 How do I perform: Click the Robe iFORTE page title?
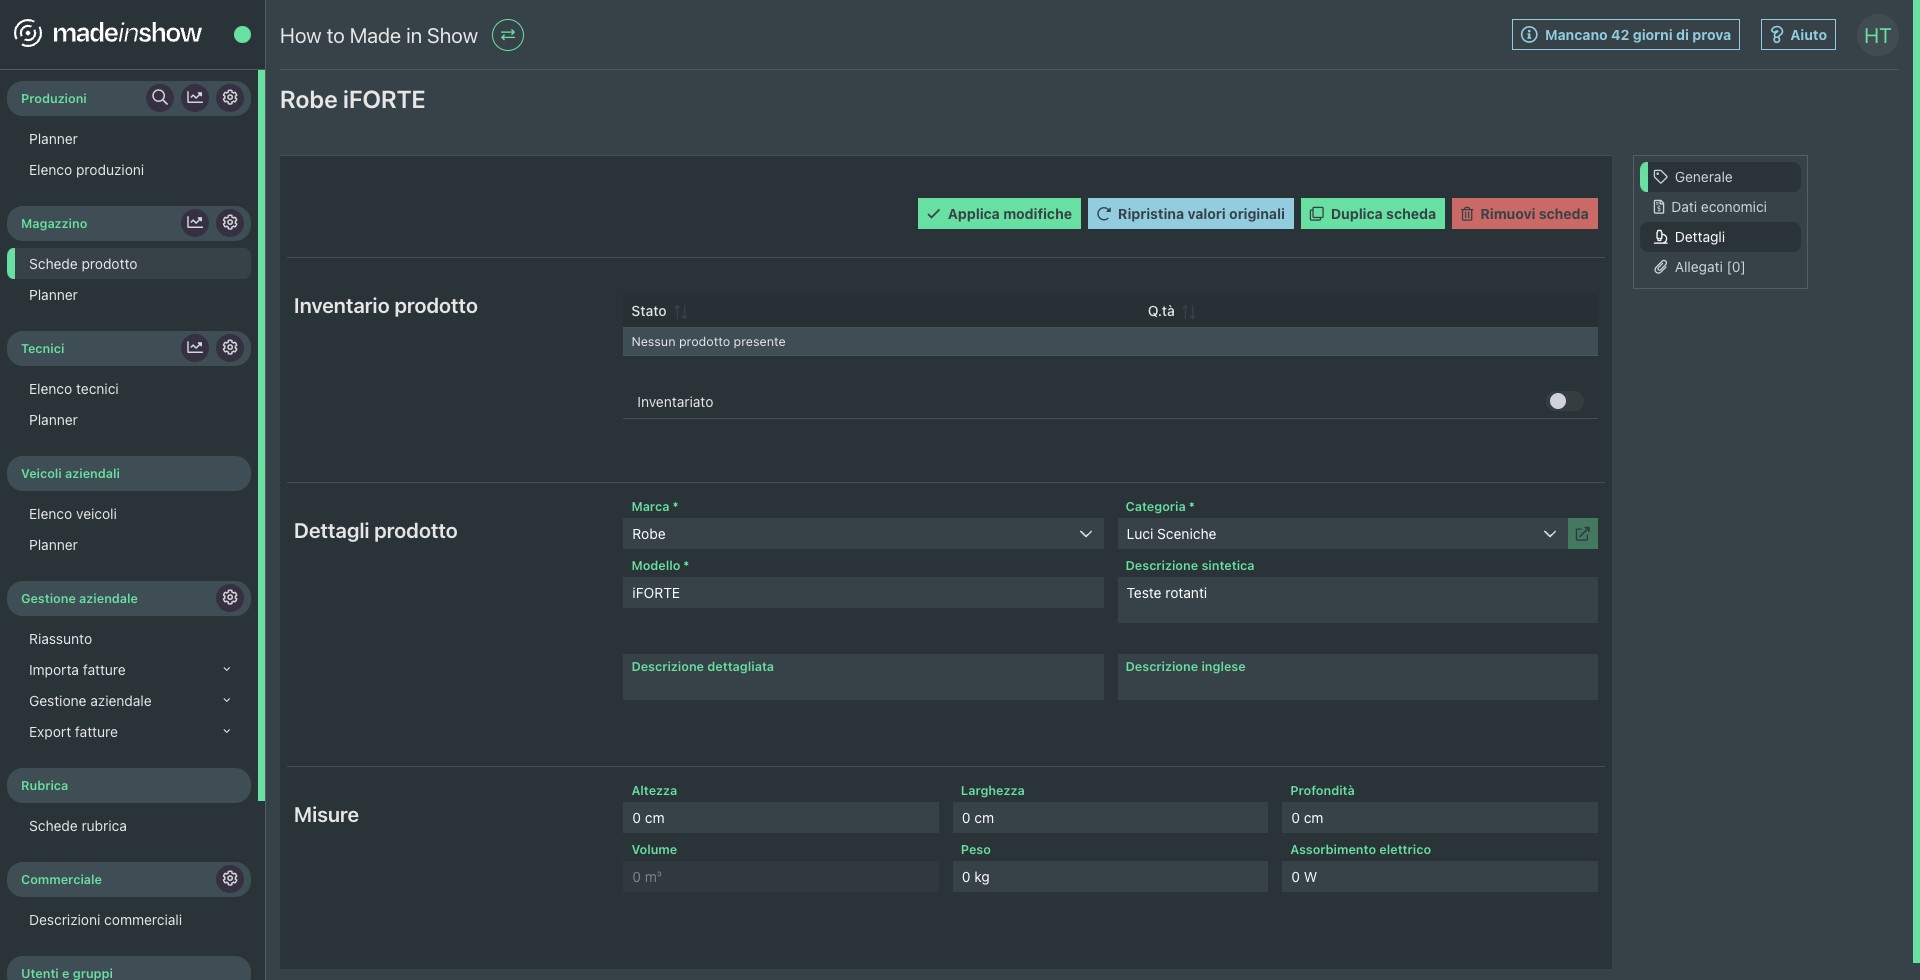352,100
